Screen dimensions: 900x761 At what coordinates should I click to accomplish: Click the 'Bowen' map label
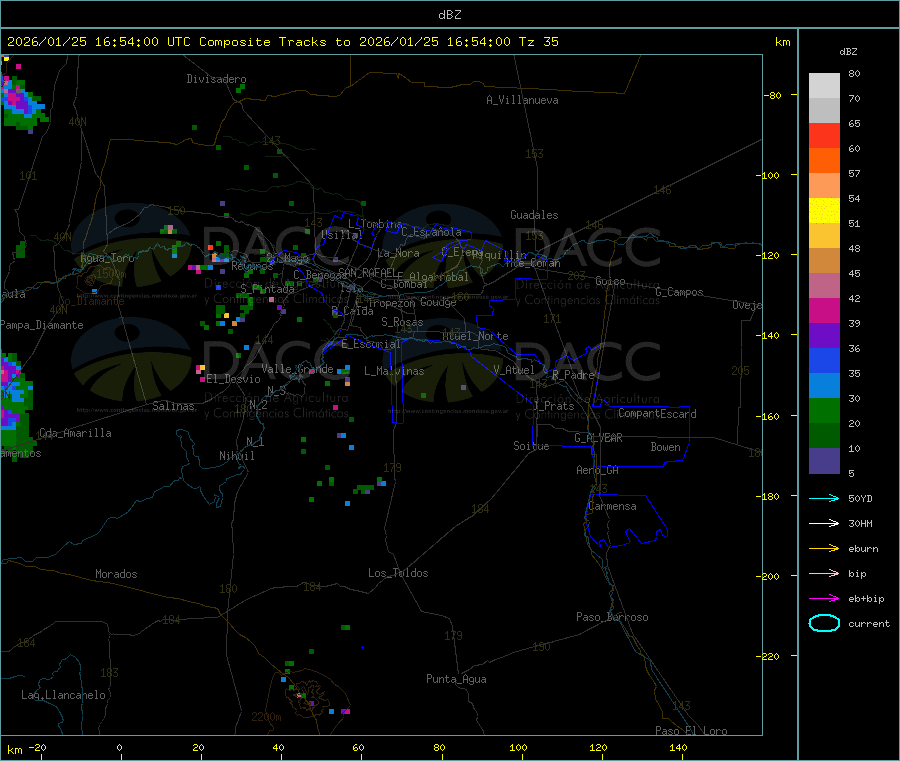point(665,447)
